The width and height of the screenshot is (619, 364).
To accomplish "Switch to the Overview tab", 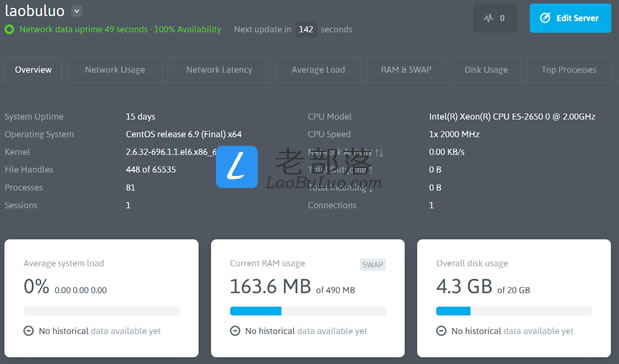I will (33, 70).
